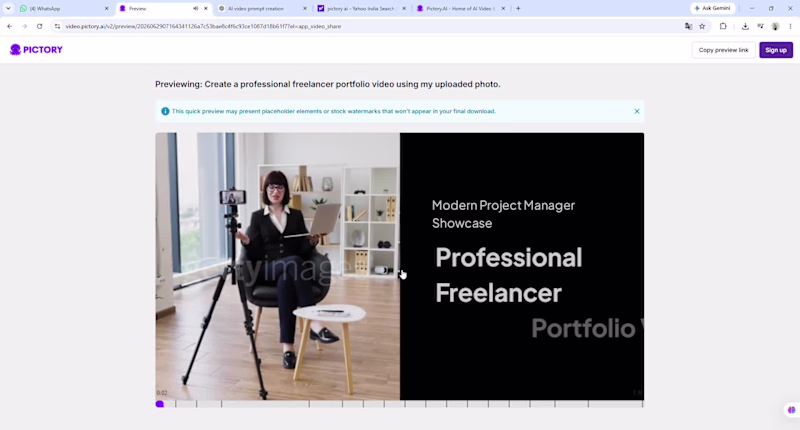Go back to previous page

point(10,26)
